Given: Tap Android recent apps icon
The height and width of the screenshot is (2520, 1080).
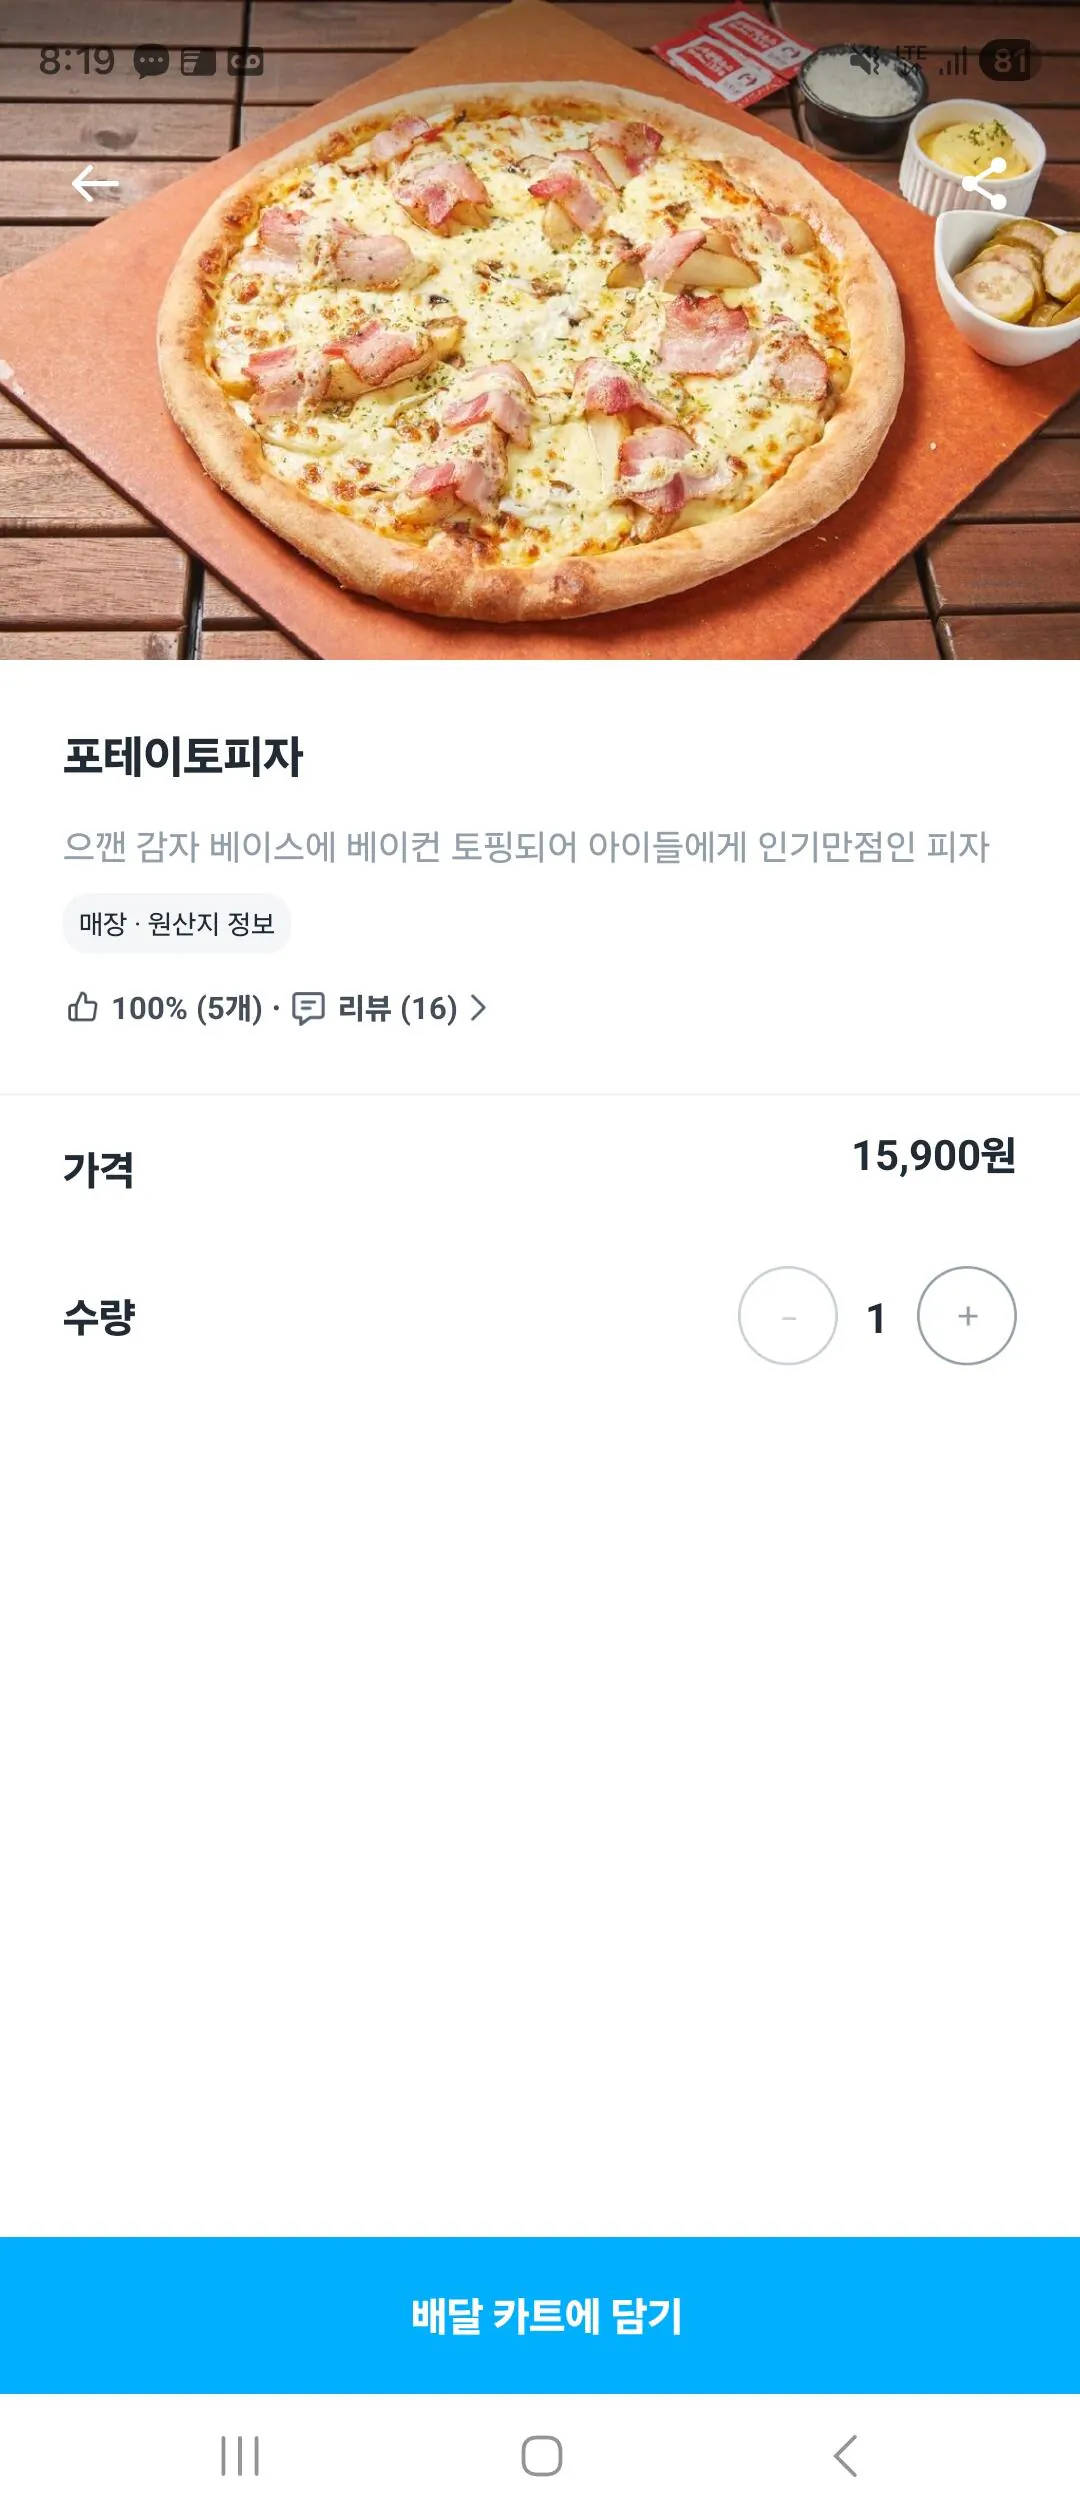Looking at the screenshot, I should pyautogui.click(x=240, y=2456).
